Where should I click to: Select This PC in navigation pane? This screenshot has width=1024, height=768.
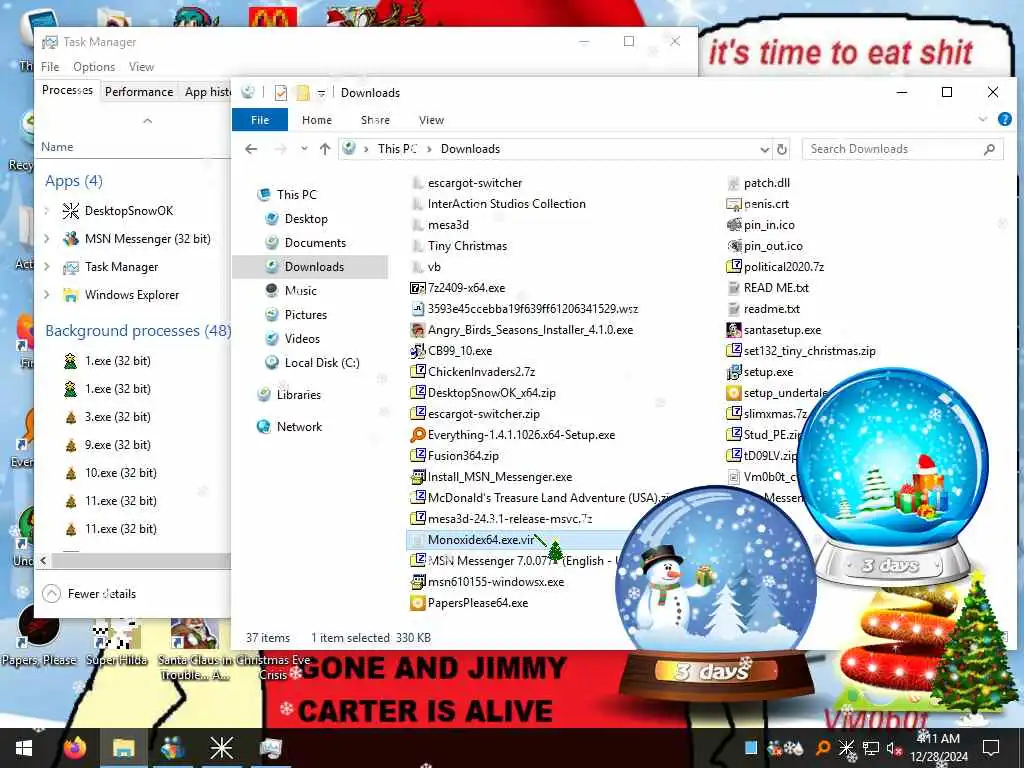point(296,195)
